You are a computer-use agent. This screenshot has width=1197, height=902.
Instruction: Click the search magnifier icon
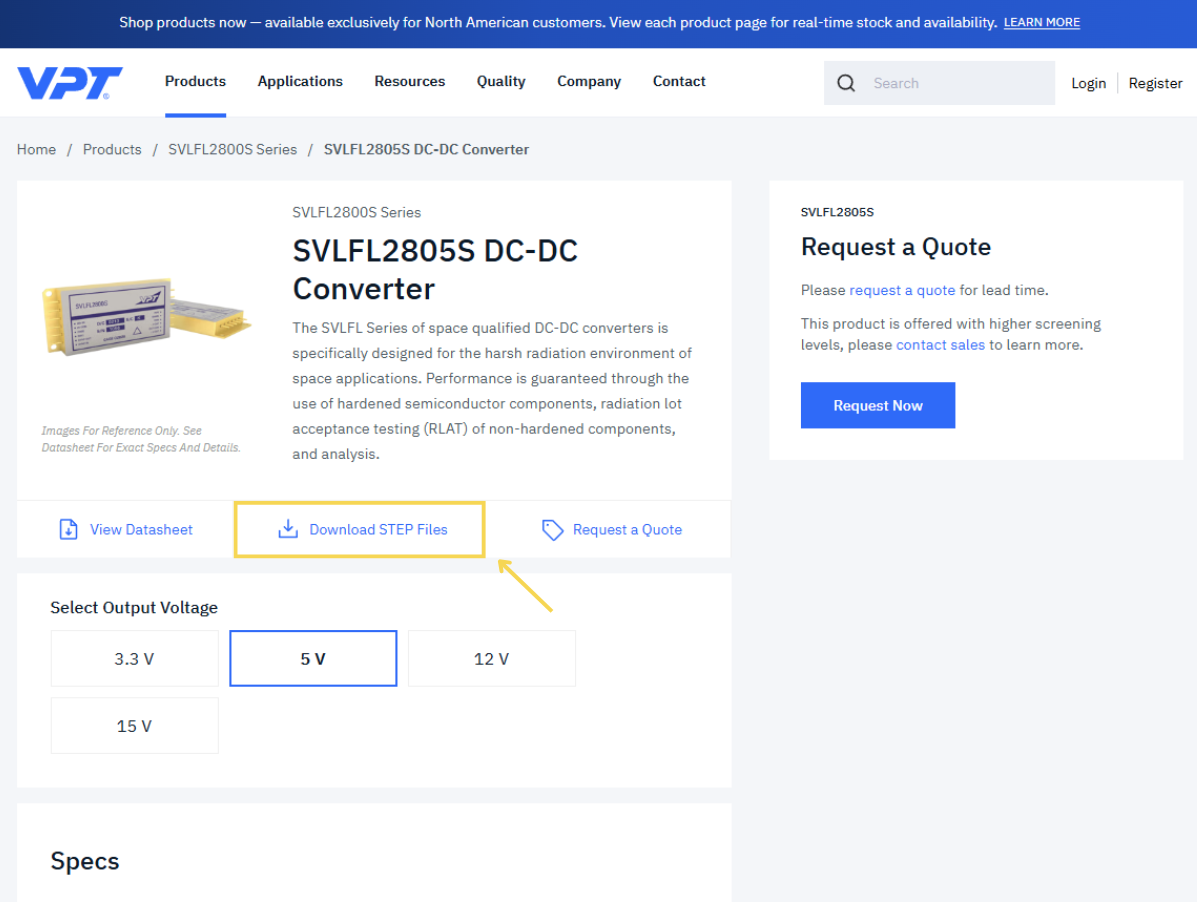(x=846, y=83)
